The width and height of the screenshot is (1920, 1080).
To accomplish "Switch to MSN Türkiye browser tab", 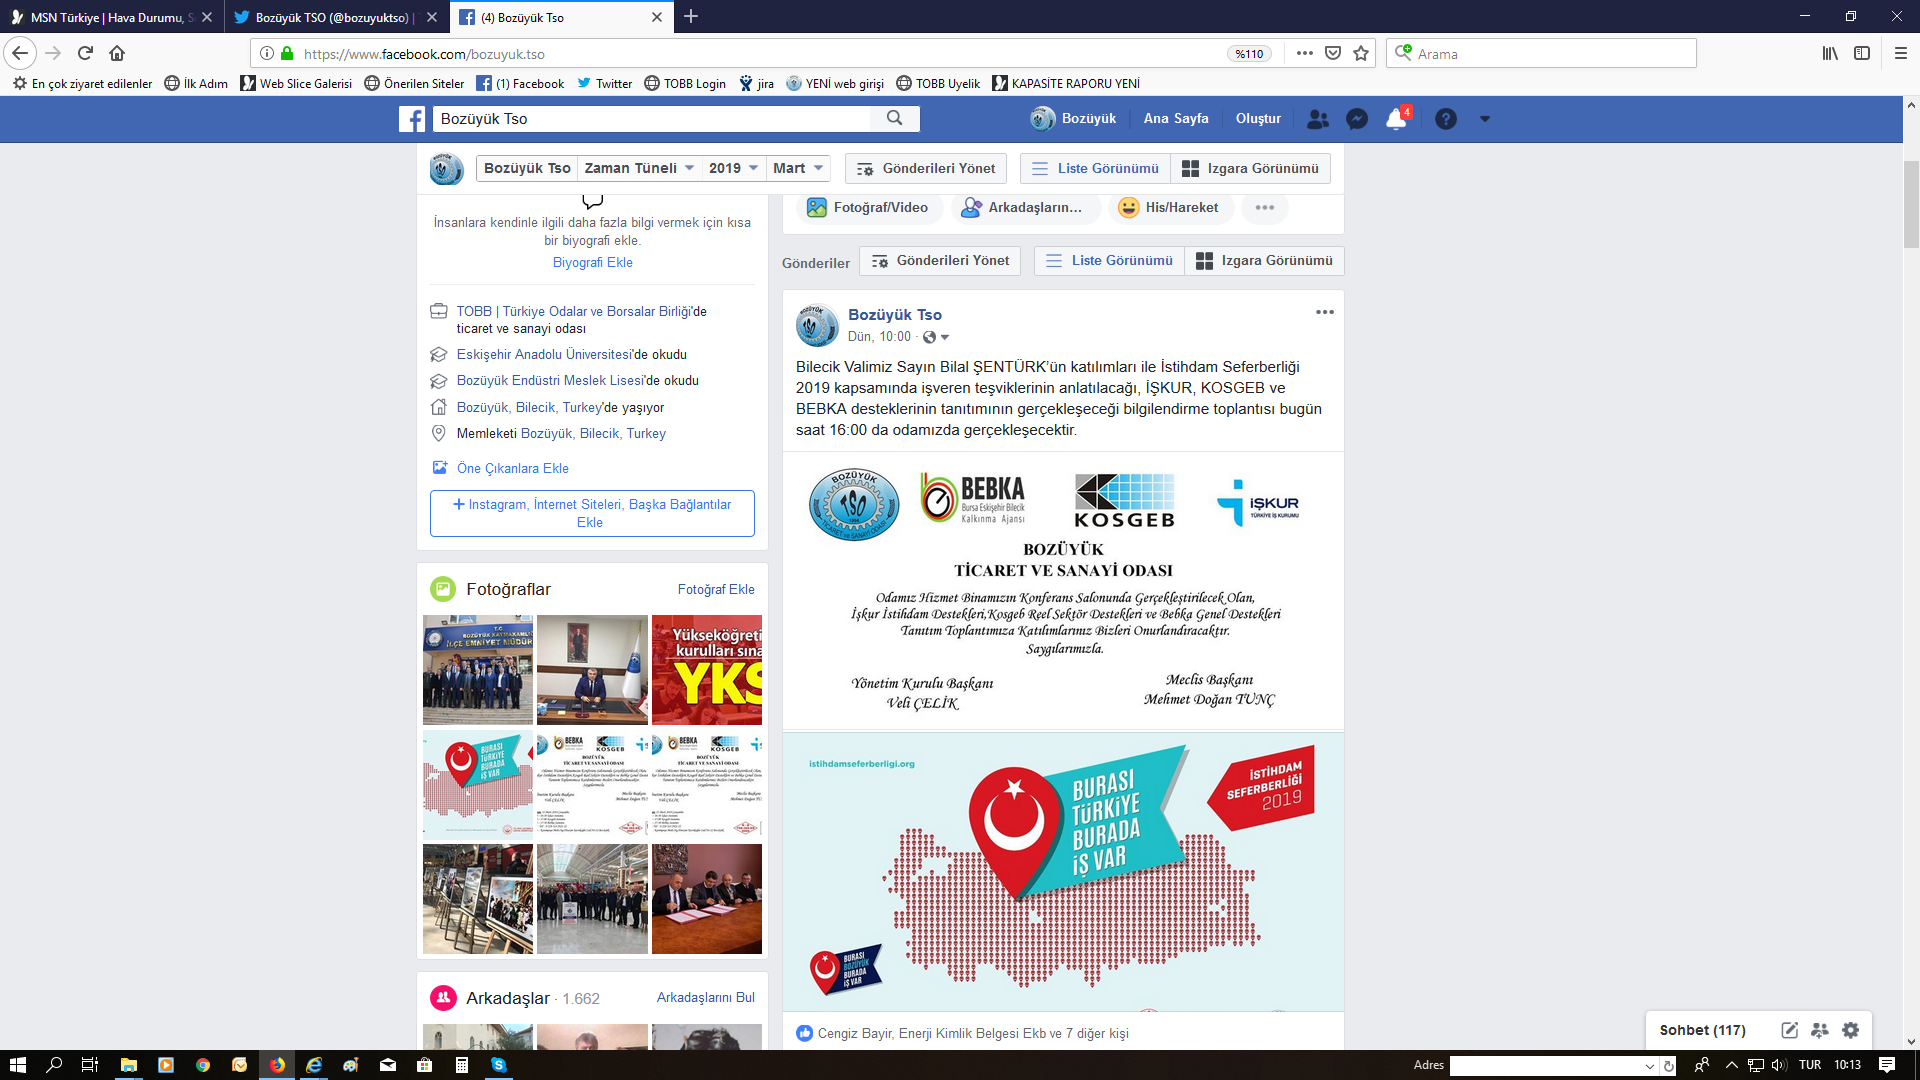I will click(x=112, y=16).
